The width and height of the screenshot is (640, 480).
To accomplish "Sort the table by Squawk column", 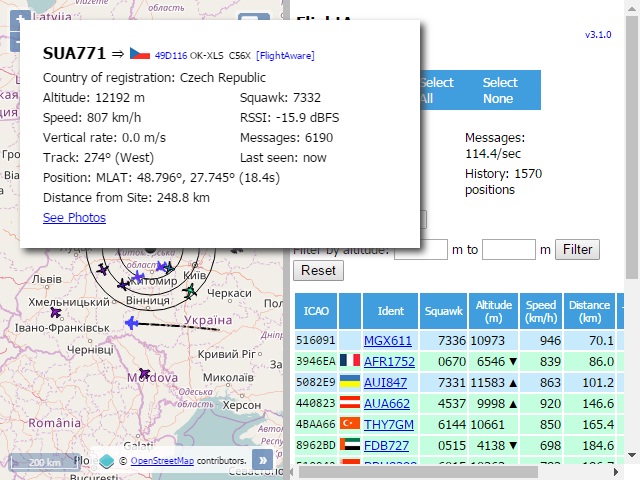I will (x=442, y=311).
